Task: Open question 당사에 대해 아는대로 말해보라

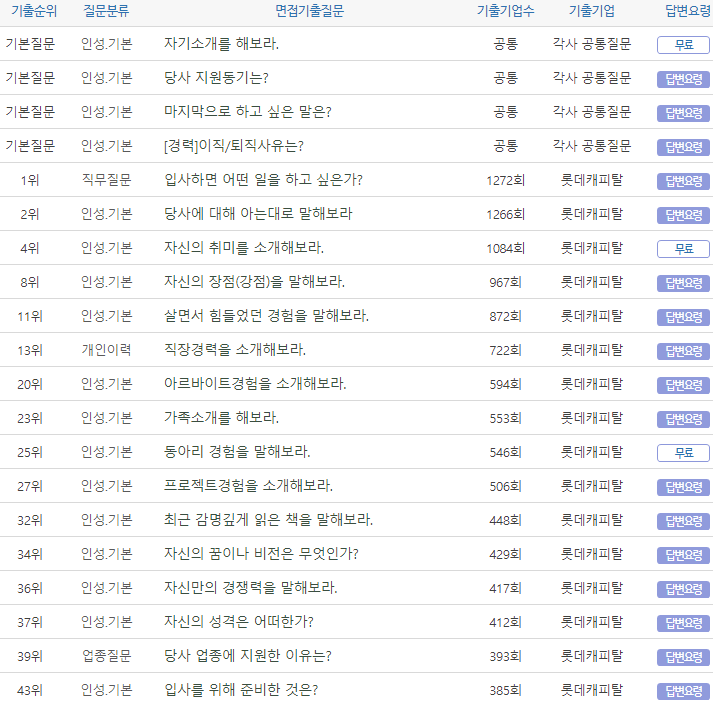Action: click(258, 214)
